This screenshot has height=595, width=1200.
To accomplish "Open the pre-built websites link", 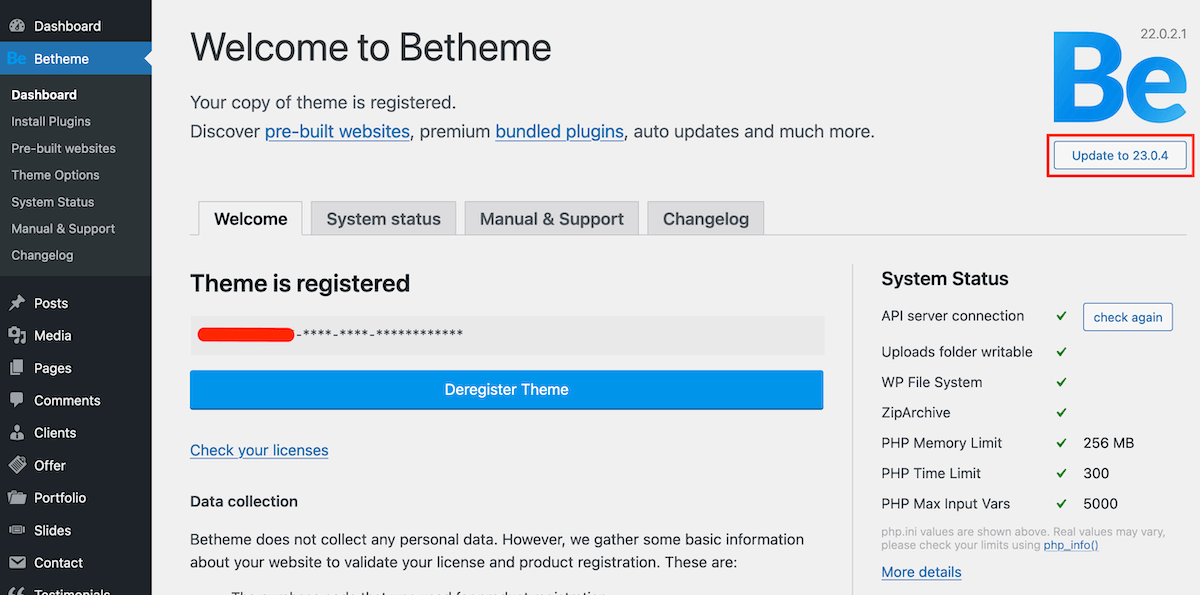I will tap(337, 132).
